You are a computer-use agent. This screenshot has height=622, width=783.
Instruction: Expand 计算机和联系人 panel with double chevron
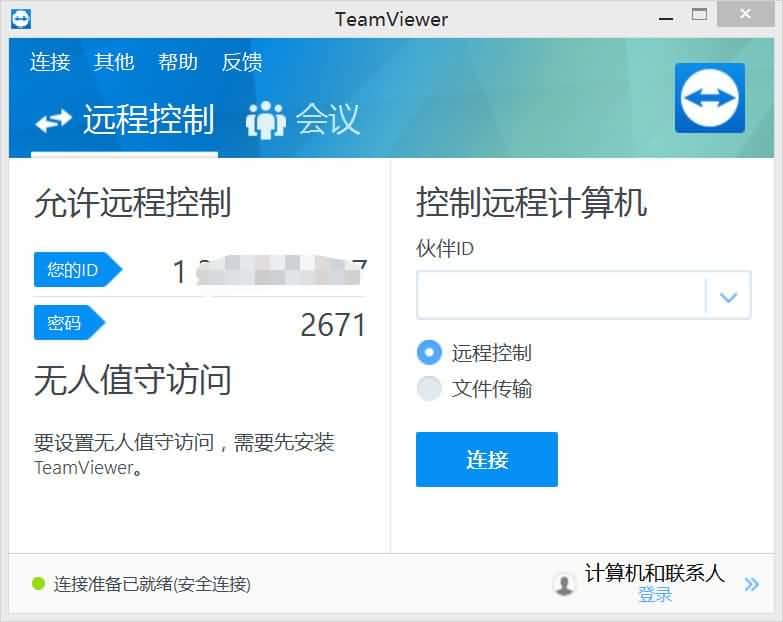pos(751,584)
